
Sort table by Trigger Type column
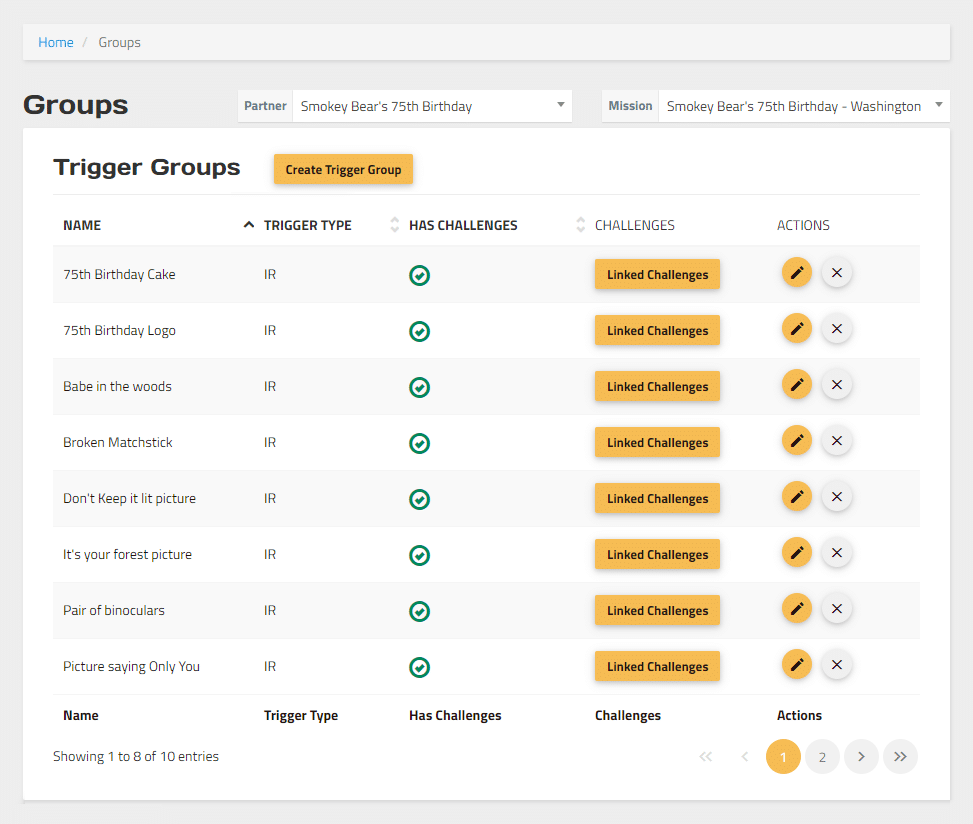point(308,225)
